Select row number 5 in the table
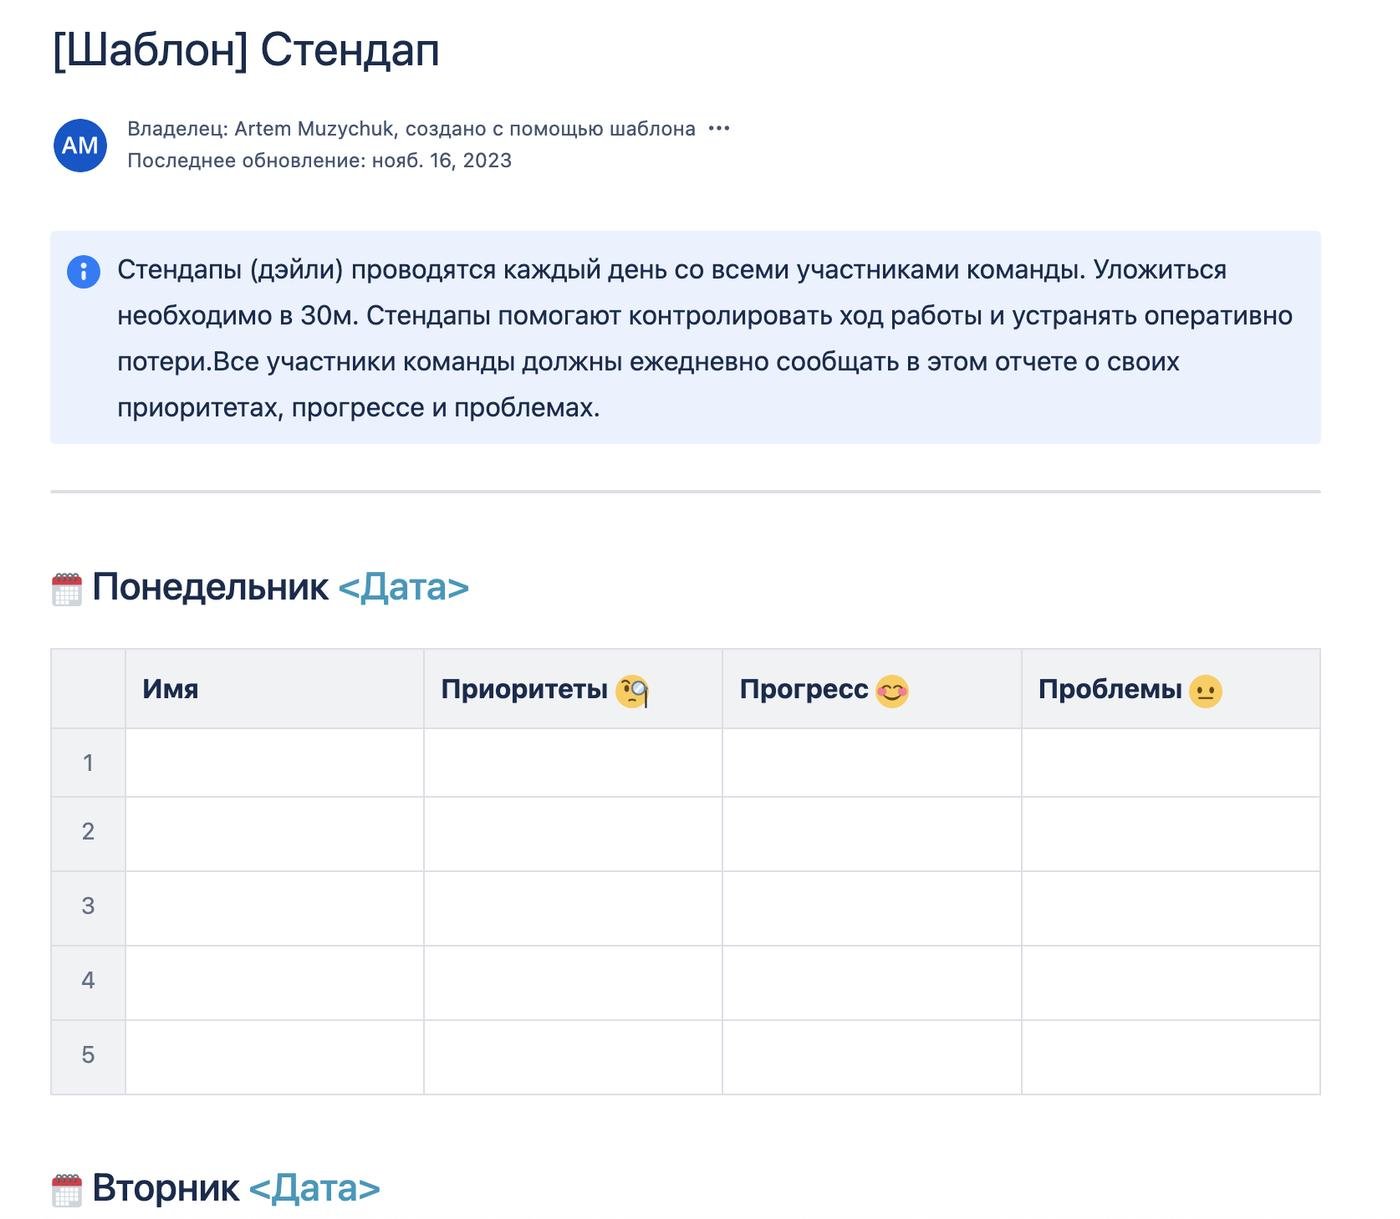1400x1219 pixels. pos(88,1056)
